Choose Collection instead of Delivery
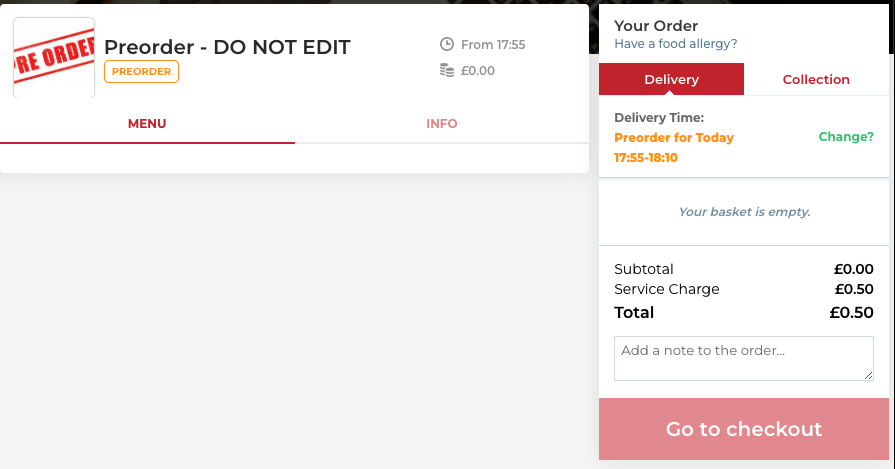Viewport: 895px width, 469px height. click(816, 79)
